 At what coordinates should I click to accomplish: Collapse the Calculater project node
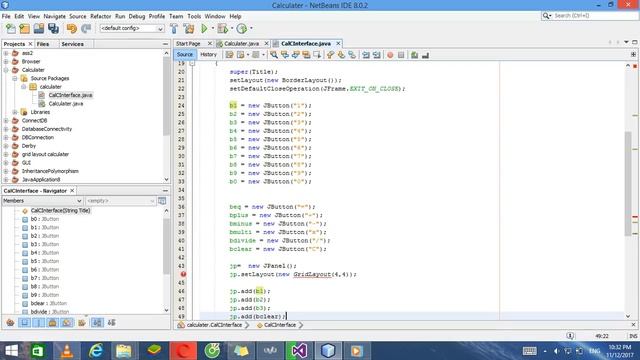pos(6,70)
